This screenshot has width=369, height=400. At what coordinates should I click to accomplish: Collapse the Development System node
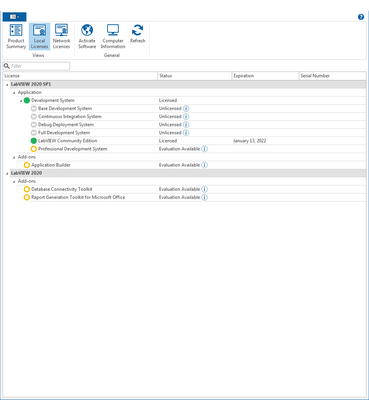click(21, 101)
